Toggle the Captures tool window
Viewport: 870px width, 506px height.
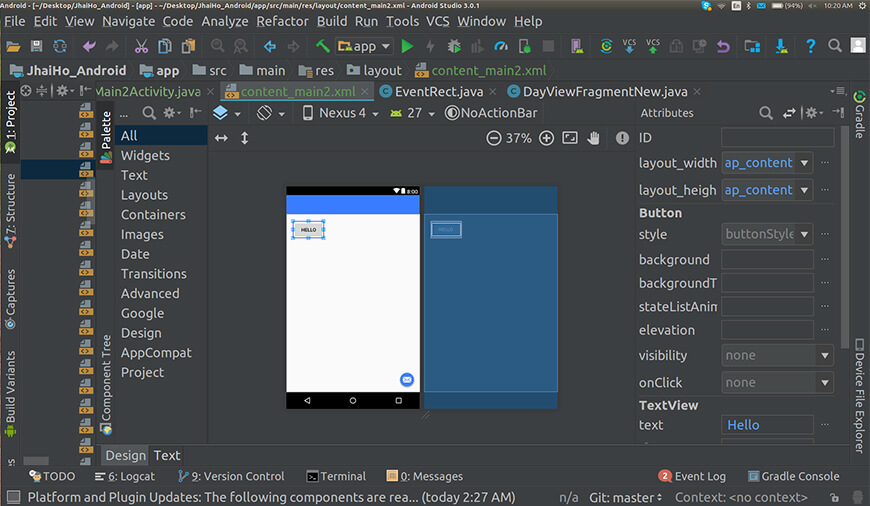(x=10, y=300)
